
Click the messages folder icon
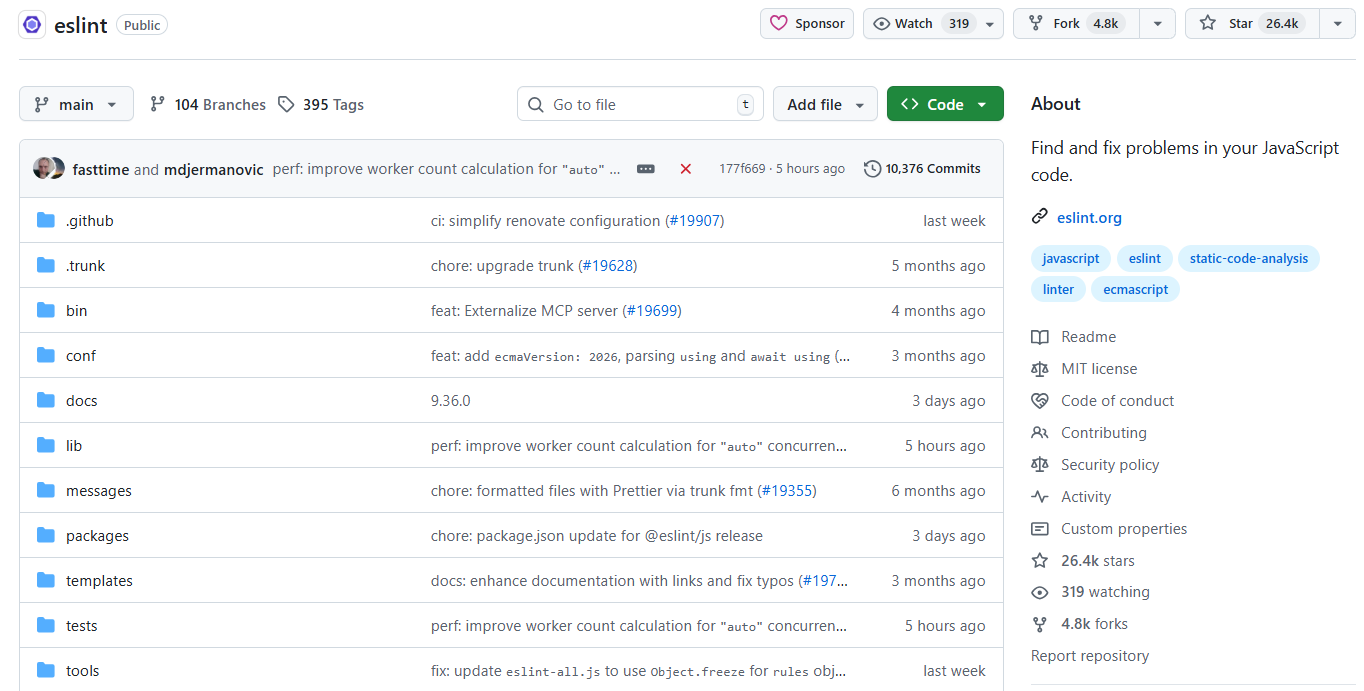[45, 490]
